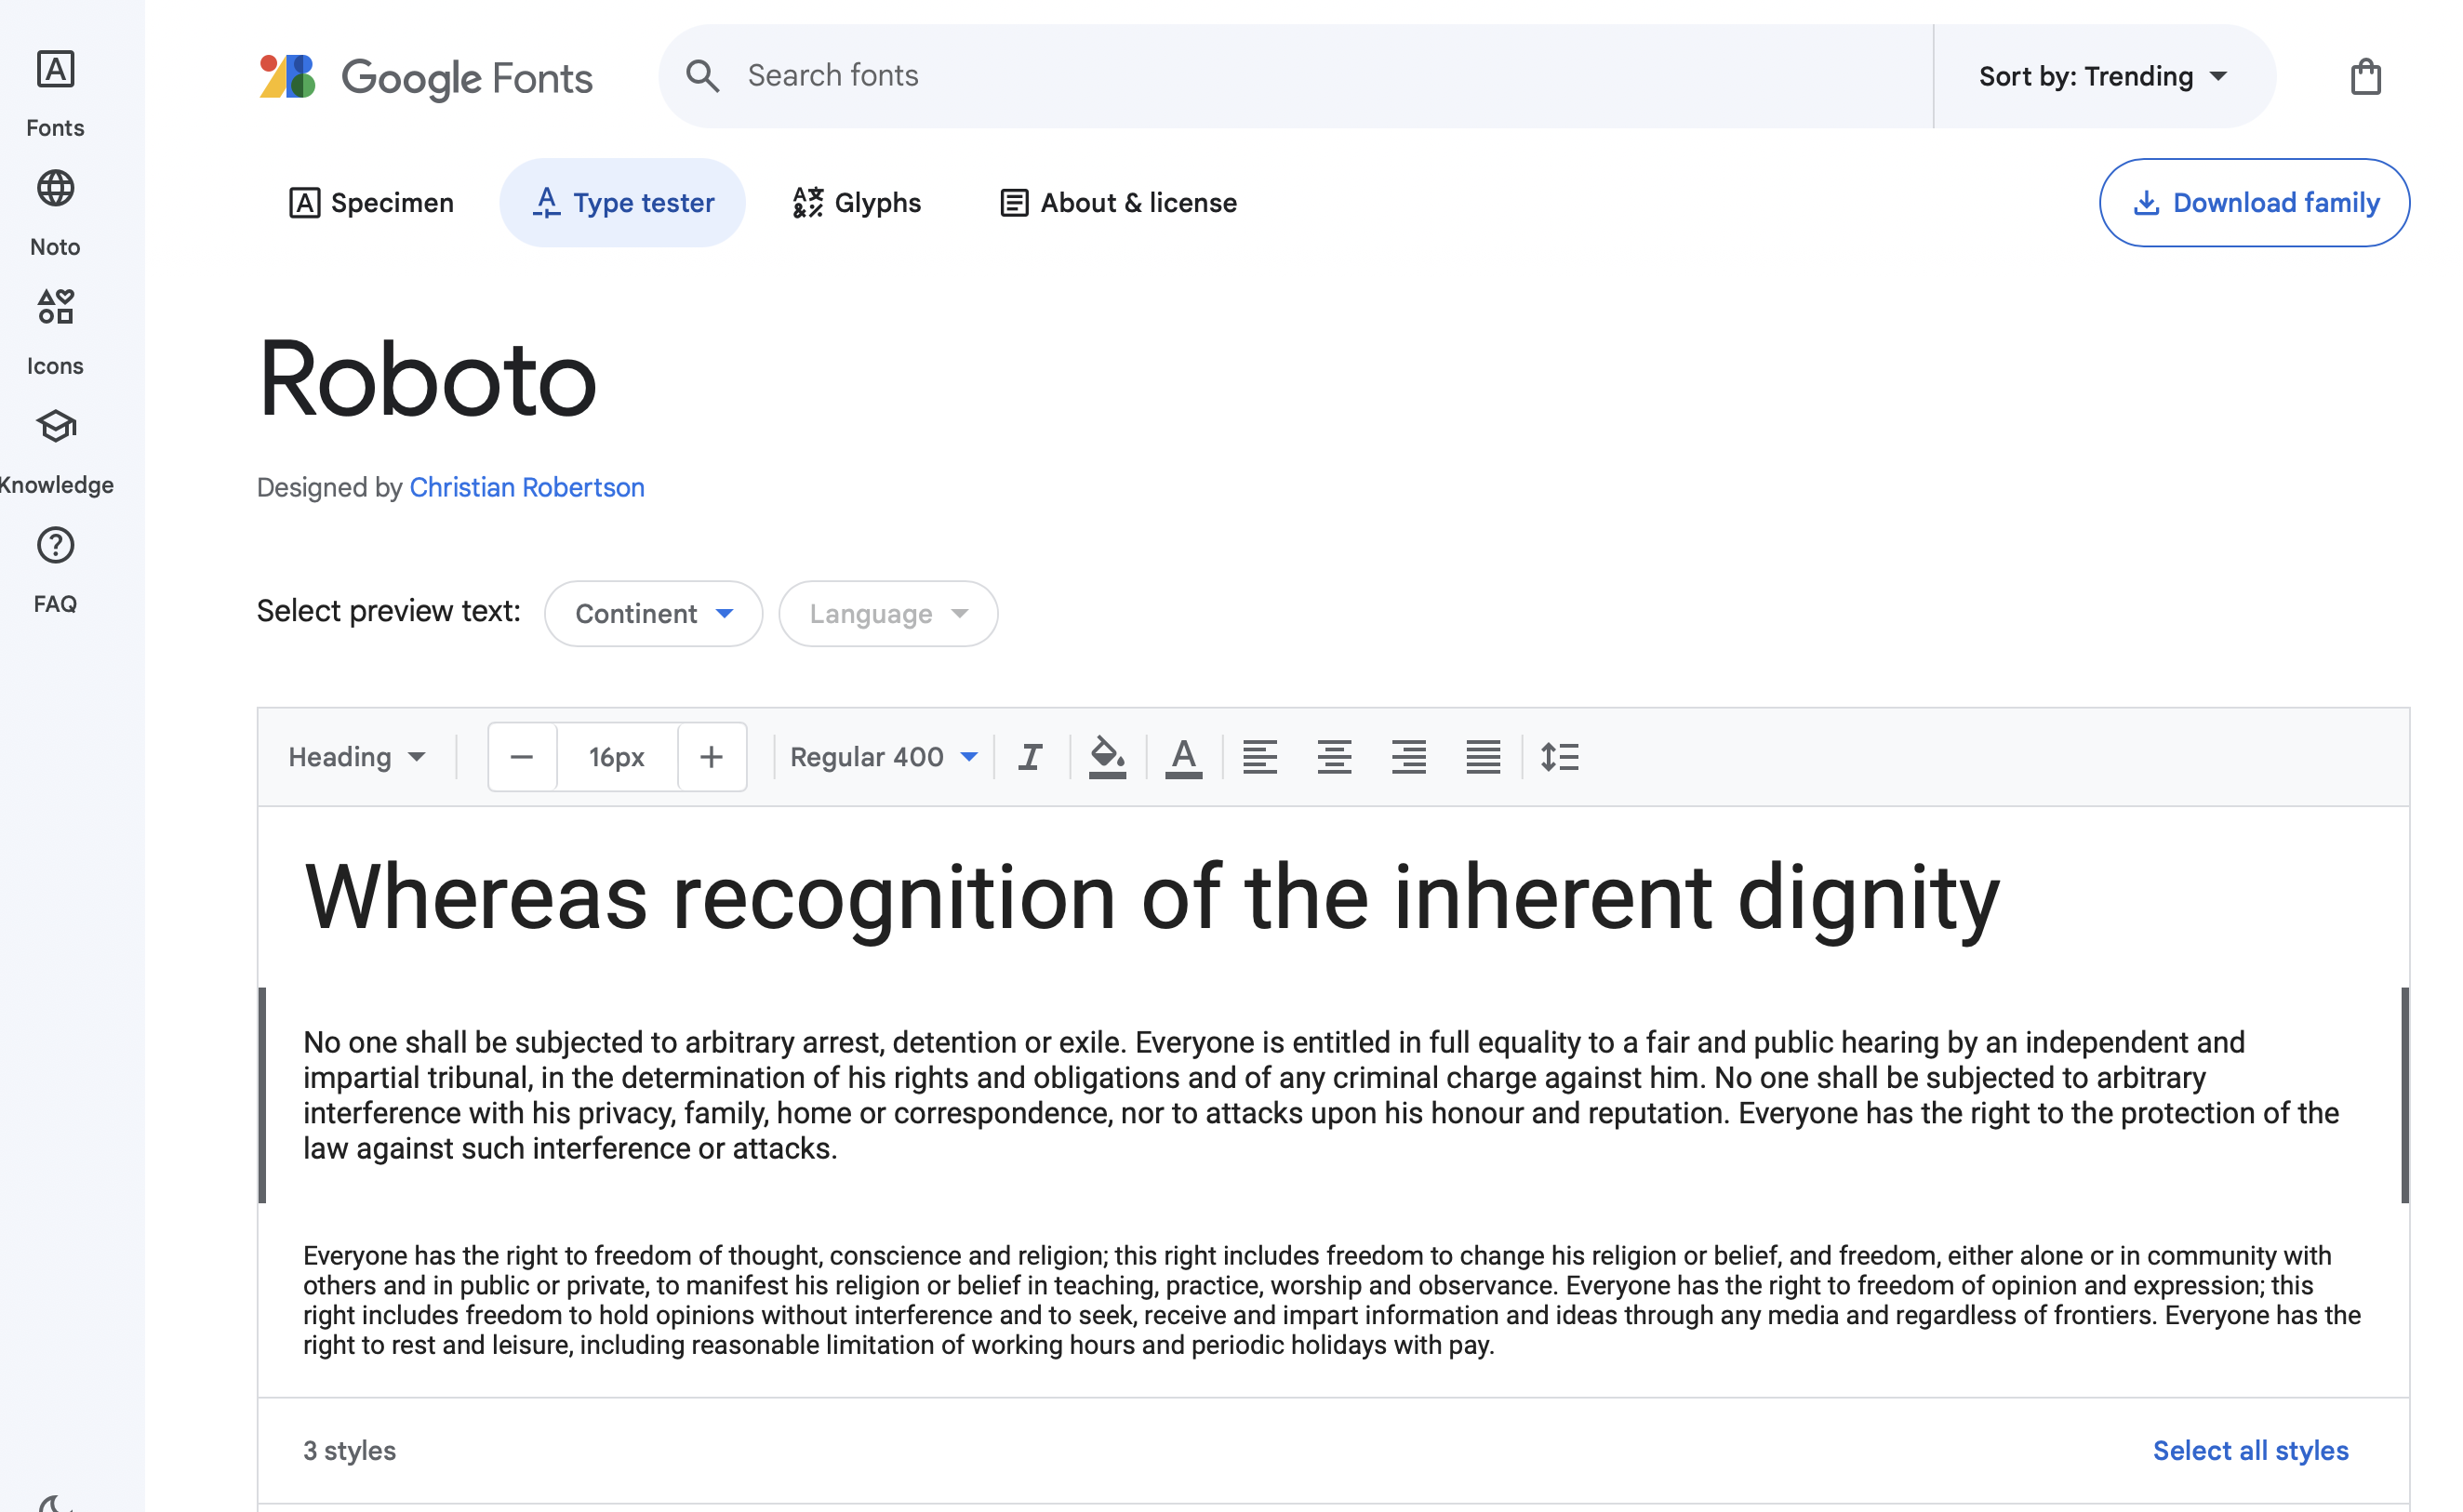Image resolution: width=2463 pixels, height=1512 pixels.
Task: Click the search magnifier icon
Action: 702,76
